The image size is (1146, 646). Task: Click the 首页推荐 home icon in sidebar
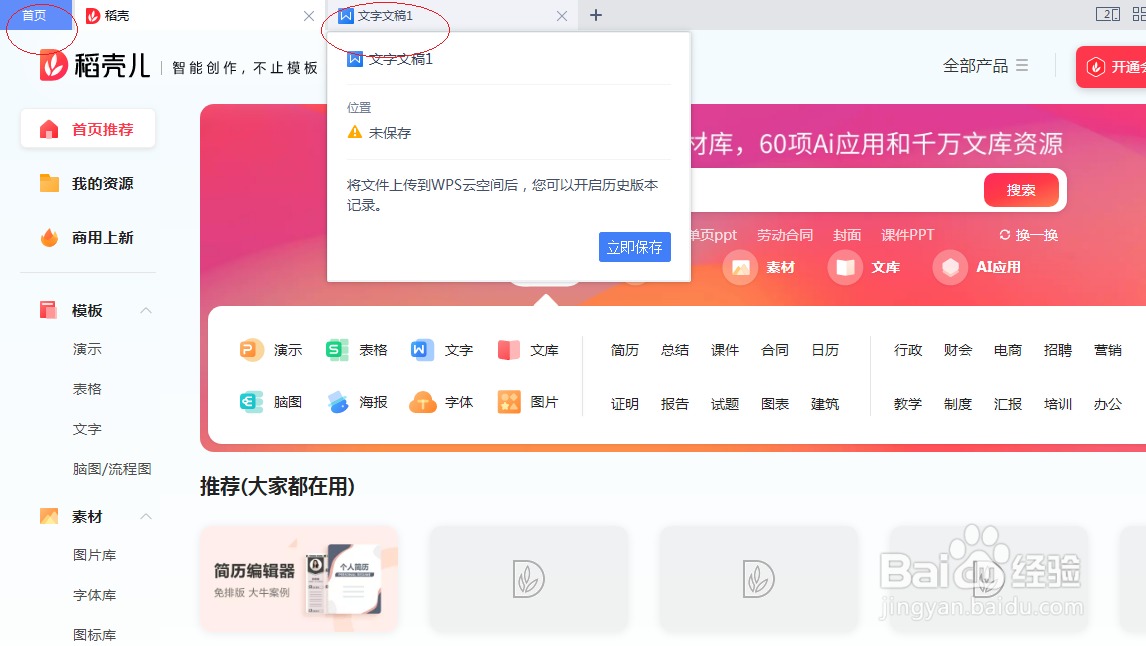[49, 129]
